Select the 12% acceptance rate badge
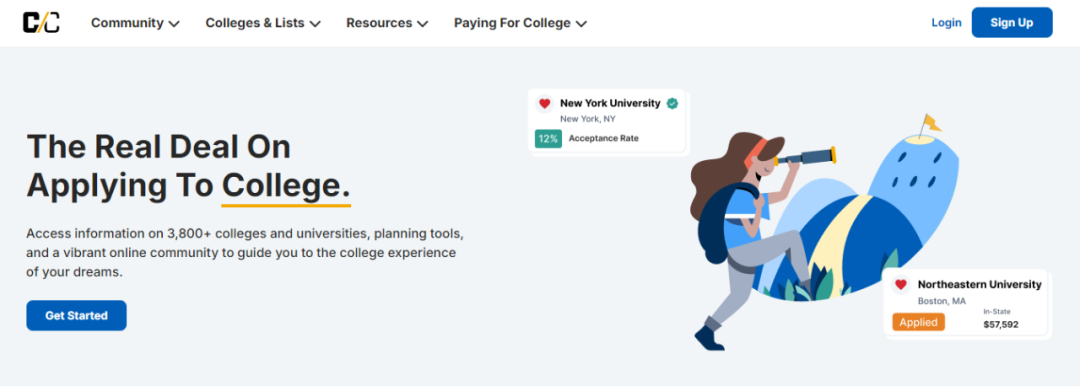Image resolution: width=1080 pixels, height=386 pixels. pyautogui.click(x=548, y=139)
